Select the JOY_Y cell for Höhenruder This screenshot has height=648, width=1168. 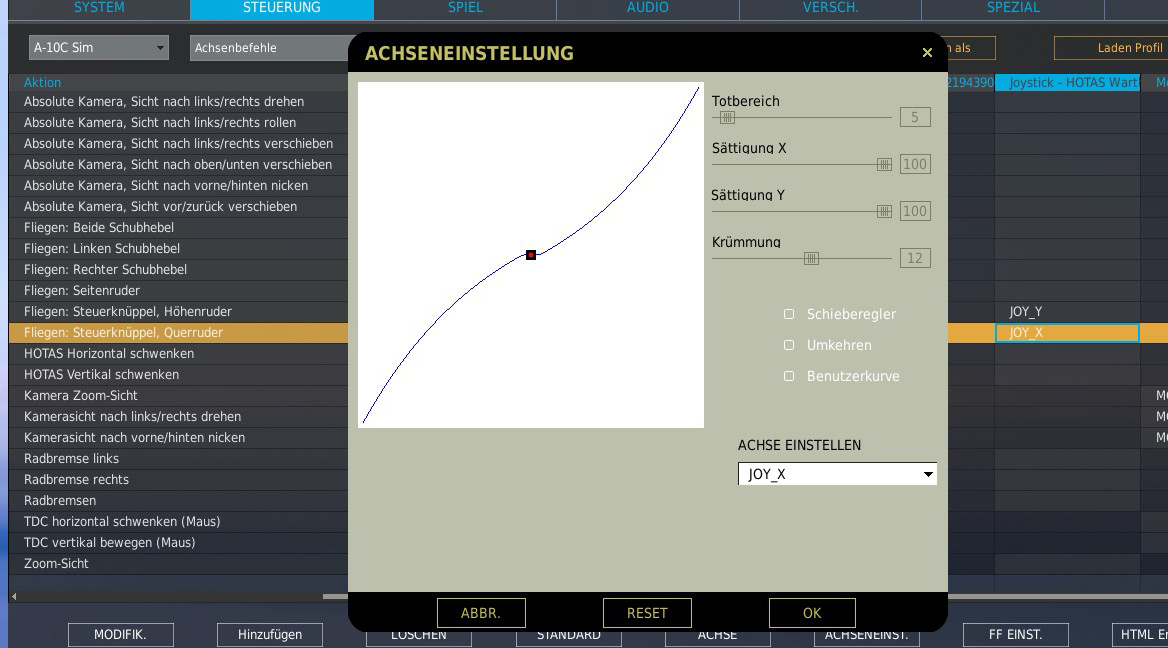(x=1066, y=312)
